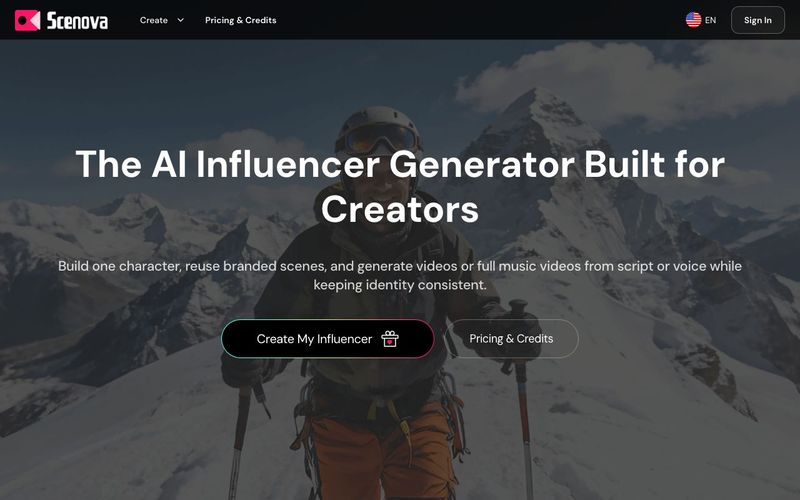Image resolution: width=800 pixels, height=500 pixels.
Task: Click the Scenova wordmark text
Action: point(77,21)
